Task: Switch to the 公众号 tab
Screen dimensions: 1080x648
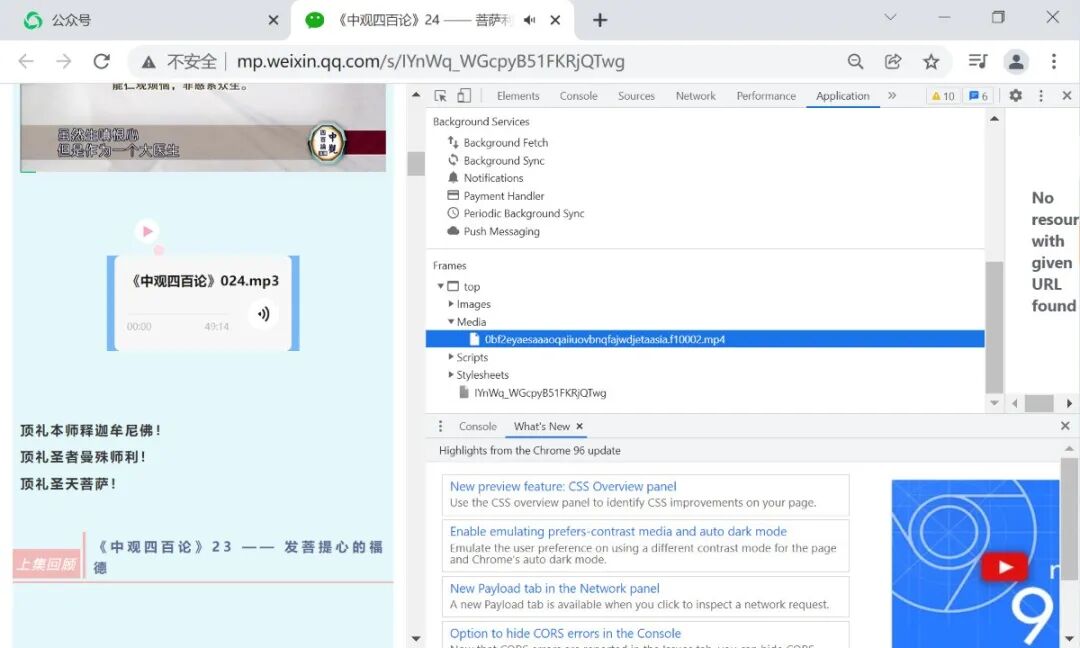Action: (x=147, y=20)
